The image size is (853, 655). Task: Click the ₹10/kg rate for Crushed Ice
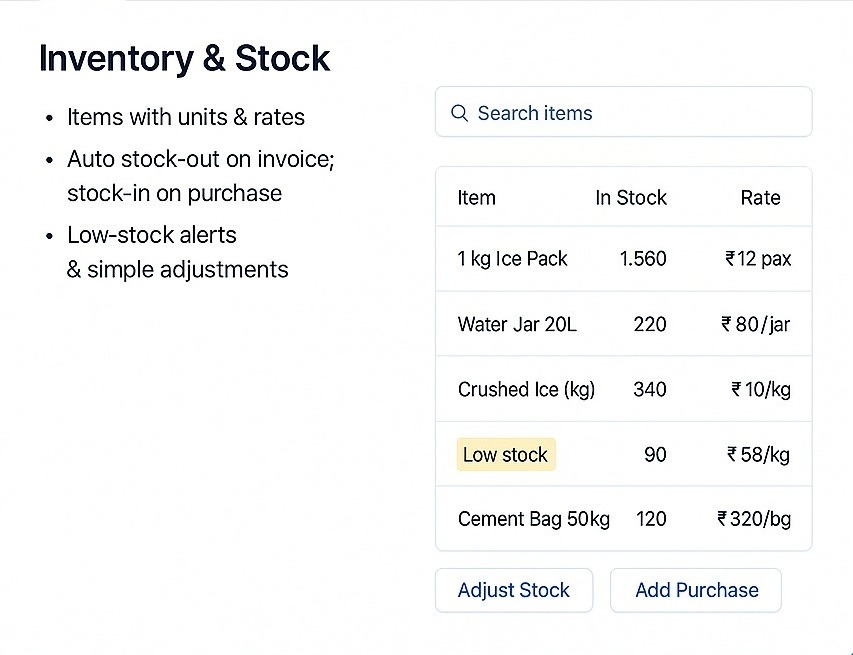point(761,390)
